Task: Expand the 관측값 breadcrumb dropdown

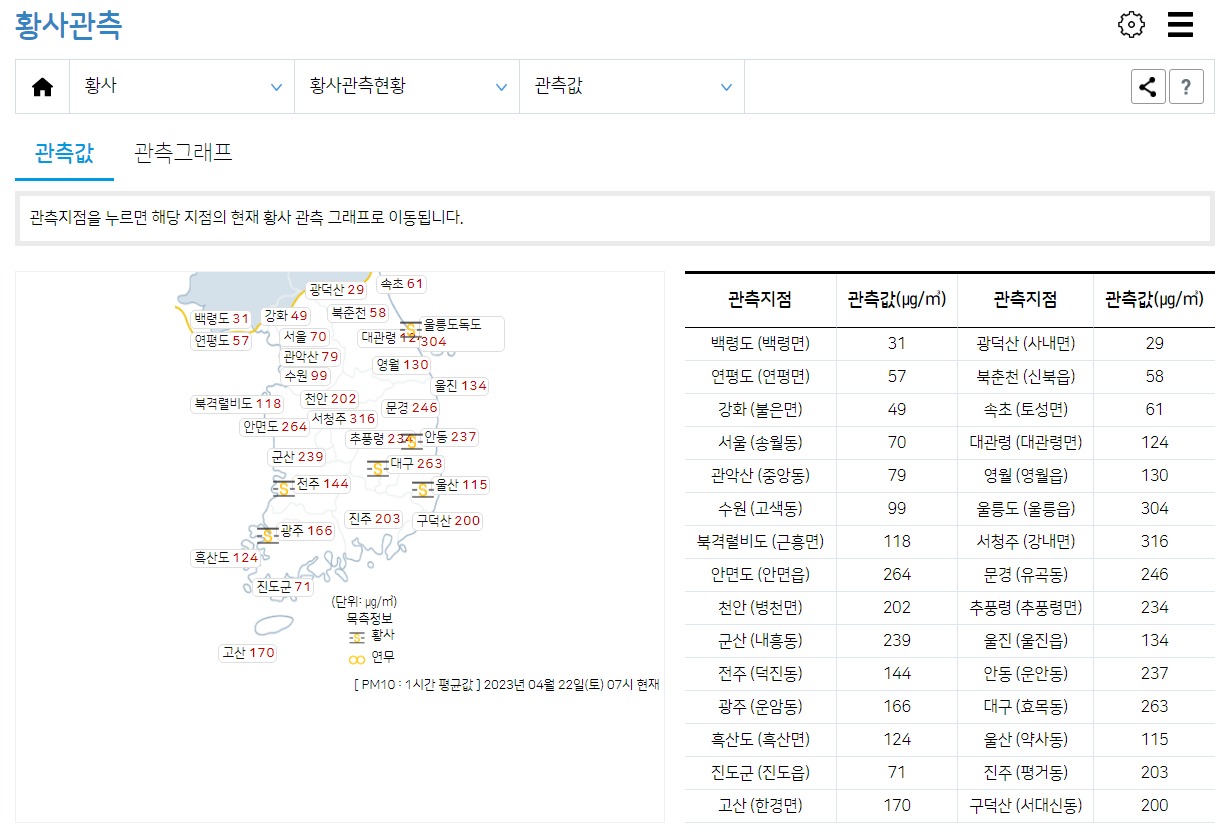Action: tap(632, 87)
